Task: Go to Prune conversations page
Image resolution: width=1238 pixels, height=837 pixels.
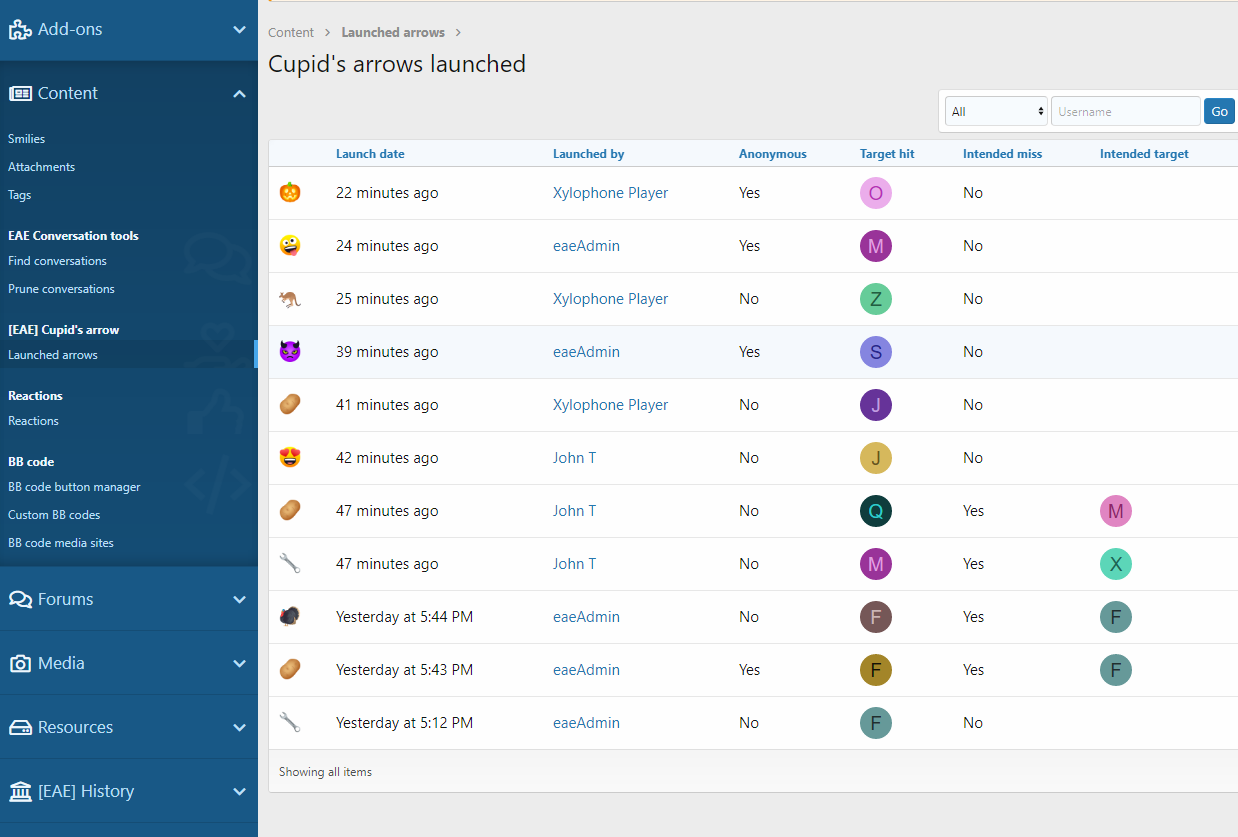Action: click(61, 289)
